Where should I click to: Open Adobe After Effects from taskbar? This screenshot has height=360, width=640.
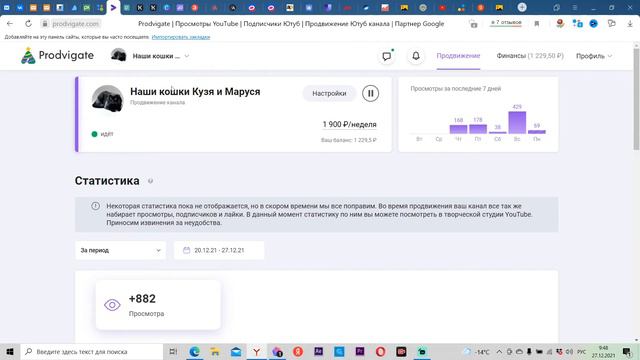(318, 351)
